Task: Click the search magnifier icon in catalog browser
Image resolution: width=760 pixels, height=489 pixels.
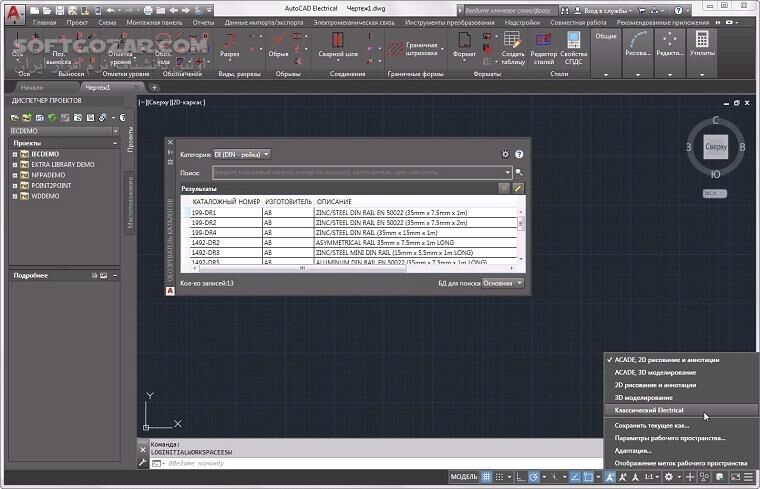Action: click(519, 172)
